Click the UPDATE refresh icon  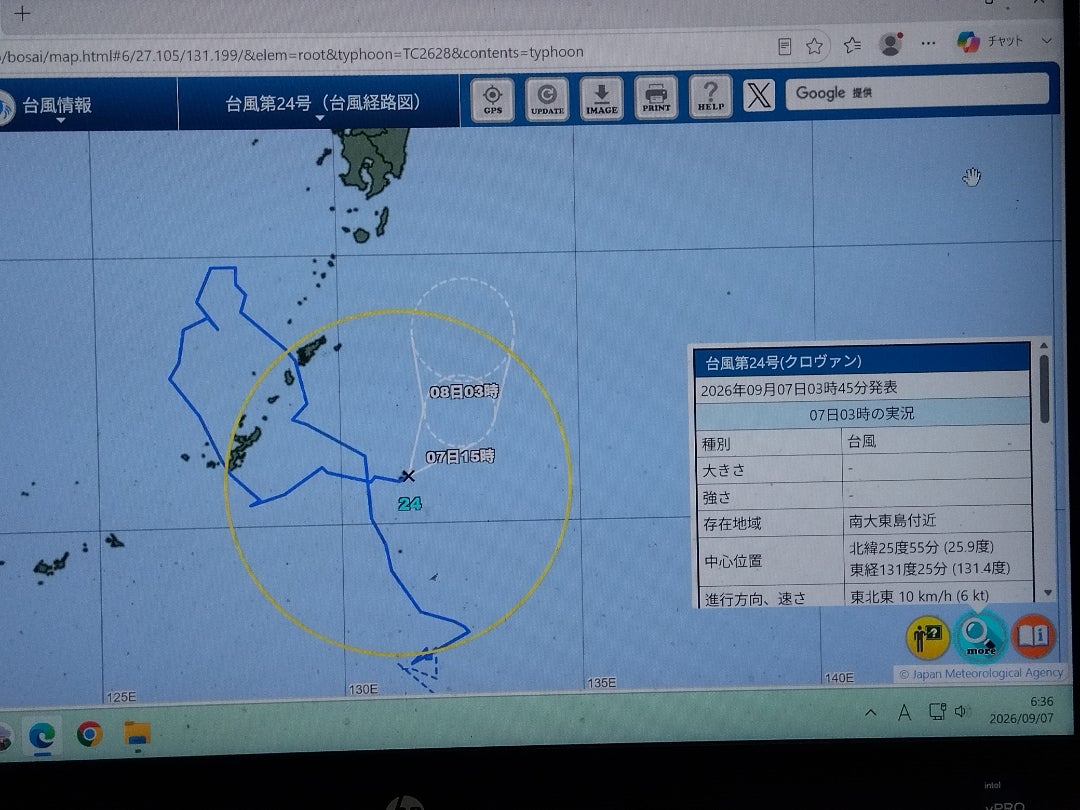point(547,100)
